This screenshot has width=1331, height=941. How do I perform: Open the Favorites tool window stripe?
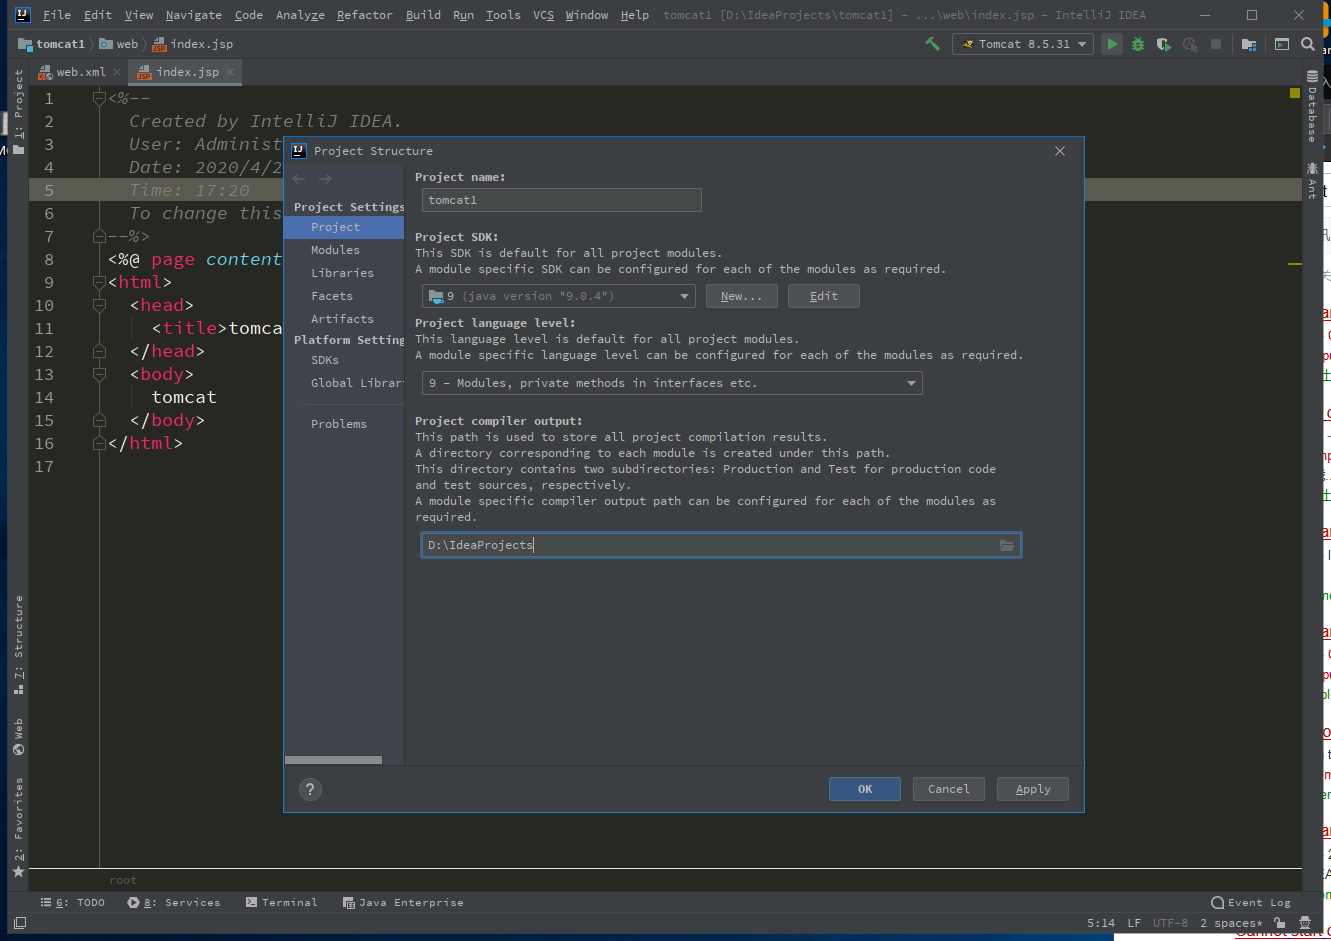click(x=18, y=827)
